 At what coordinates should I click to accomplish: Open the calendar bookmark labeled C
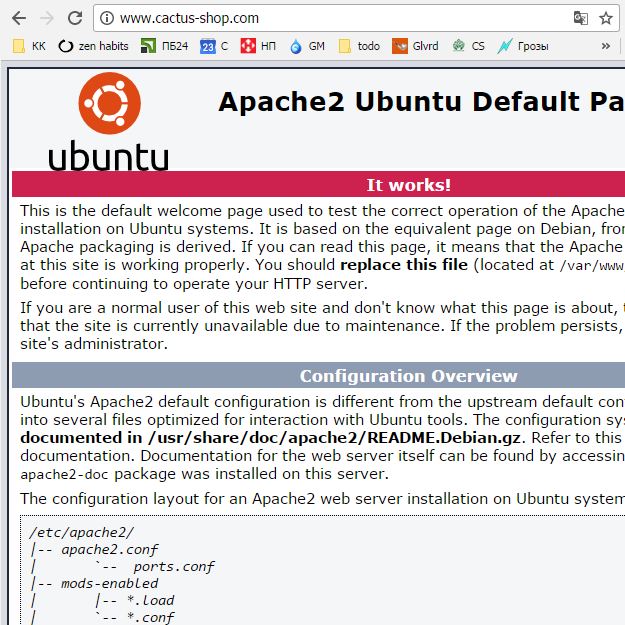(214, 46)
